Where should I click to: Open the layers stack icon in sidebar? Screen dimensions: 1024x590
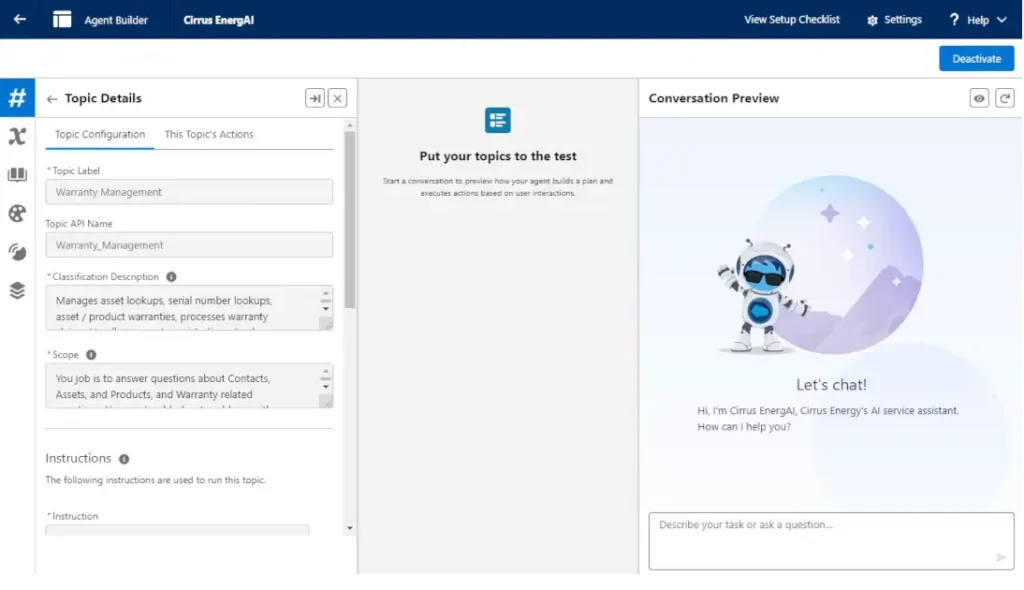[x=17, y=290]
